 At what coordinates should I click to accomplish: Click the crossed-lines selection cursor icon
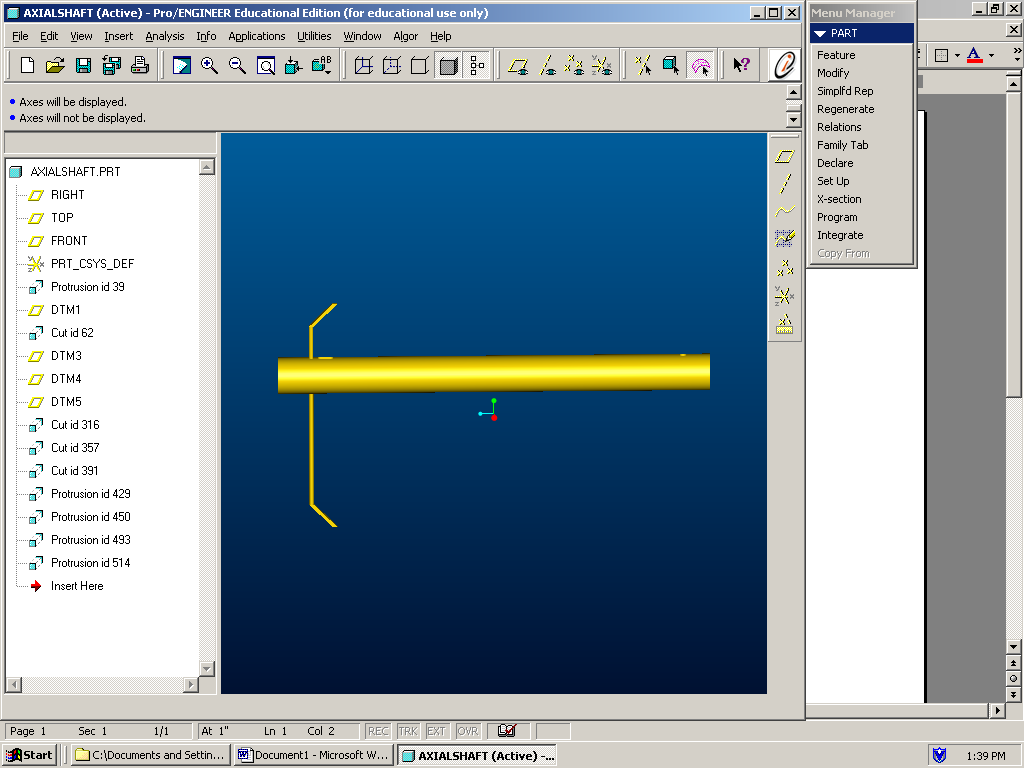pos(643,65)
